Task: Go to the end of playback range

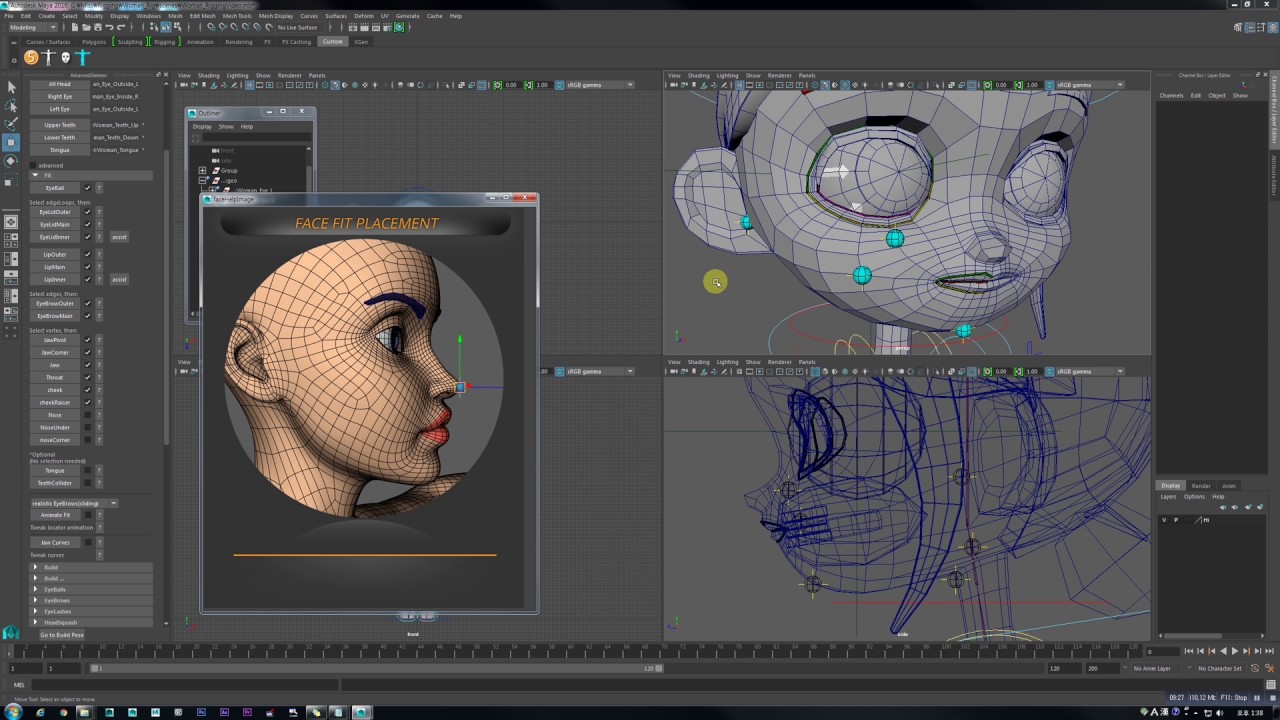Action: coord(1267,651)
